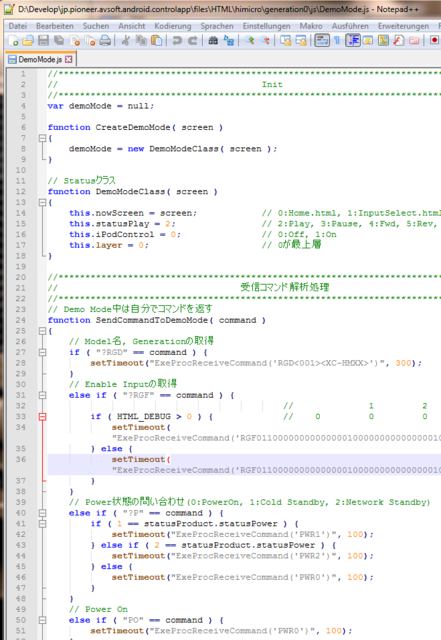Click the synchronize vertical scrolling icon

tap(285, 40)
